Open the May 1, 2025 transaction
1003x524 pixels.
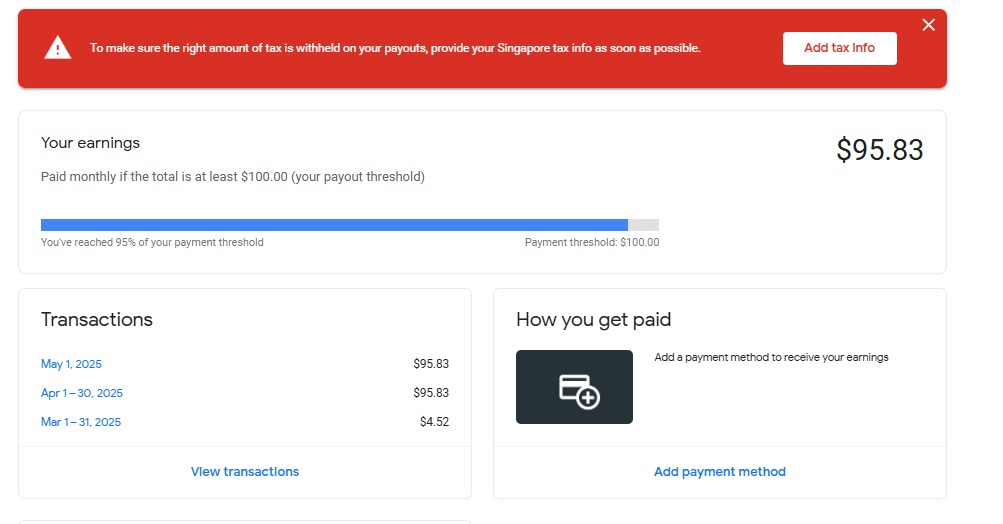pos(71,364)
